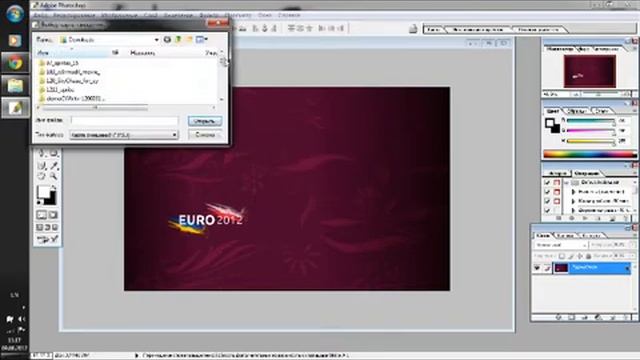Image resolution: width=640 pixels, height=360 pixels.
Task: Click the Открыть button in the dialog
Action: [x=205, y=121]
